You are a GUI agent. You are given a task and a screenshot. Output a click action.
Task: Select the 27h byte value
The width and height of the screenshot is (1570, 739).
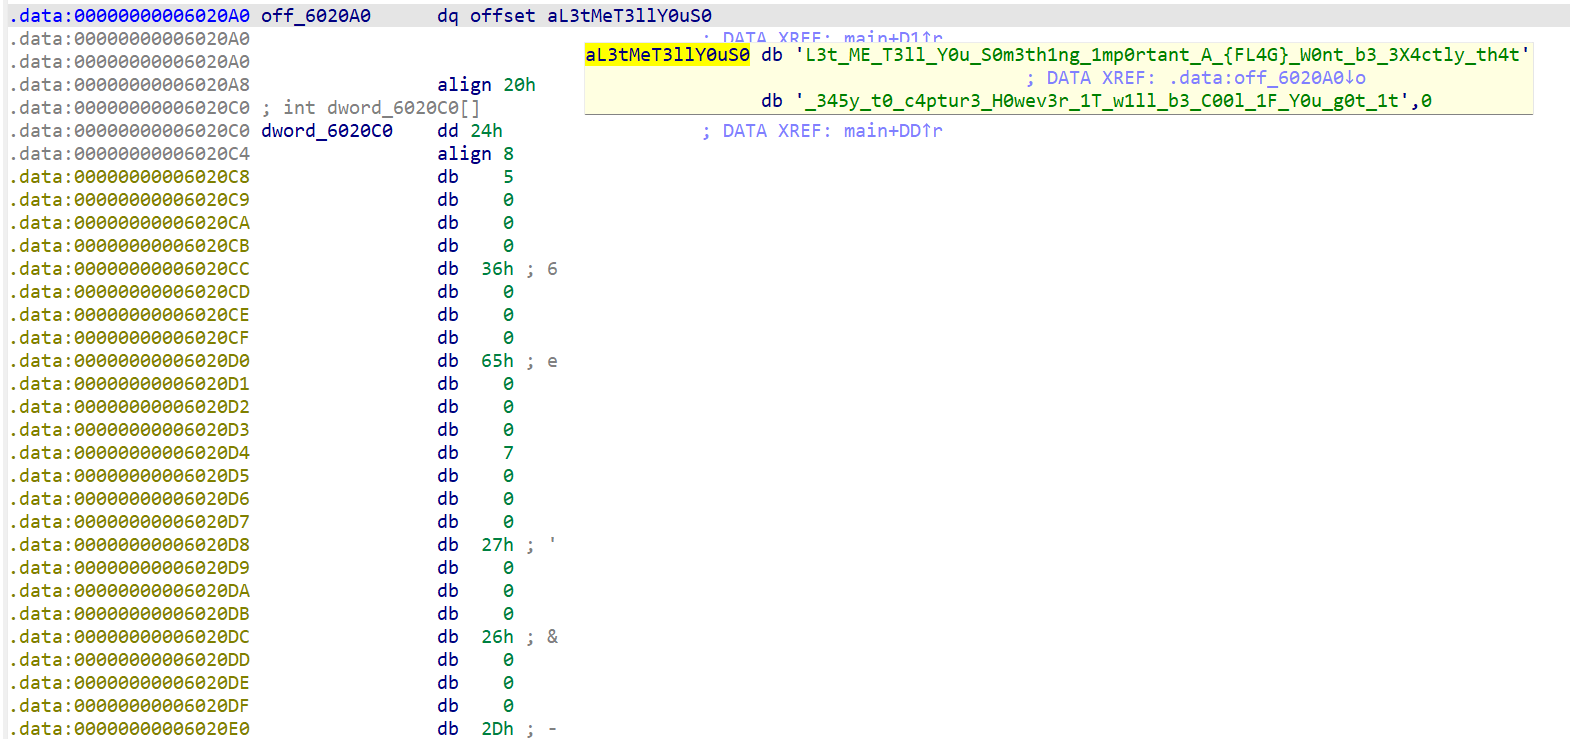(x=497, y=545)
